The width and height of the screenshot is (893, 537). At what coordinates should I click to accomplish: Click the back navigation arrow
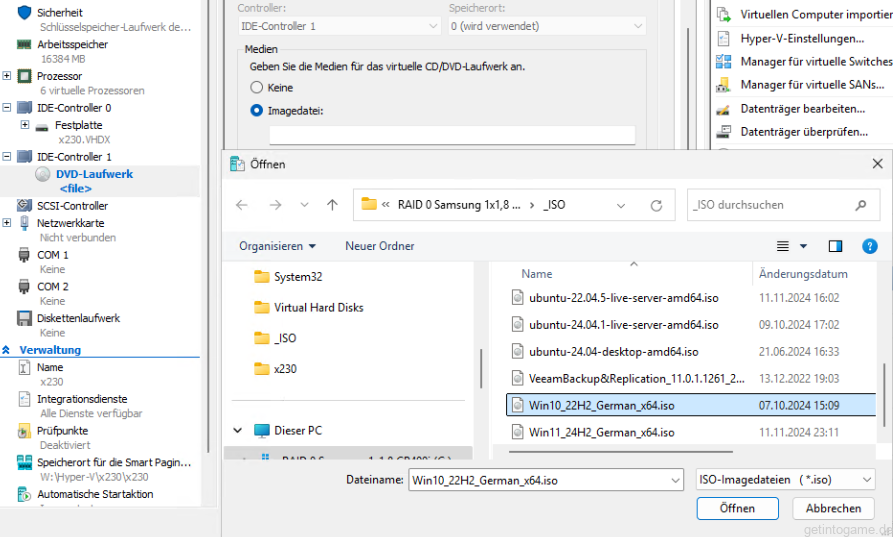[242, 205]
